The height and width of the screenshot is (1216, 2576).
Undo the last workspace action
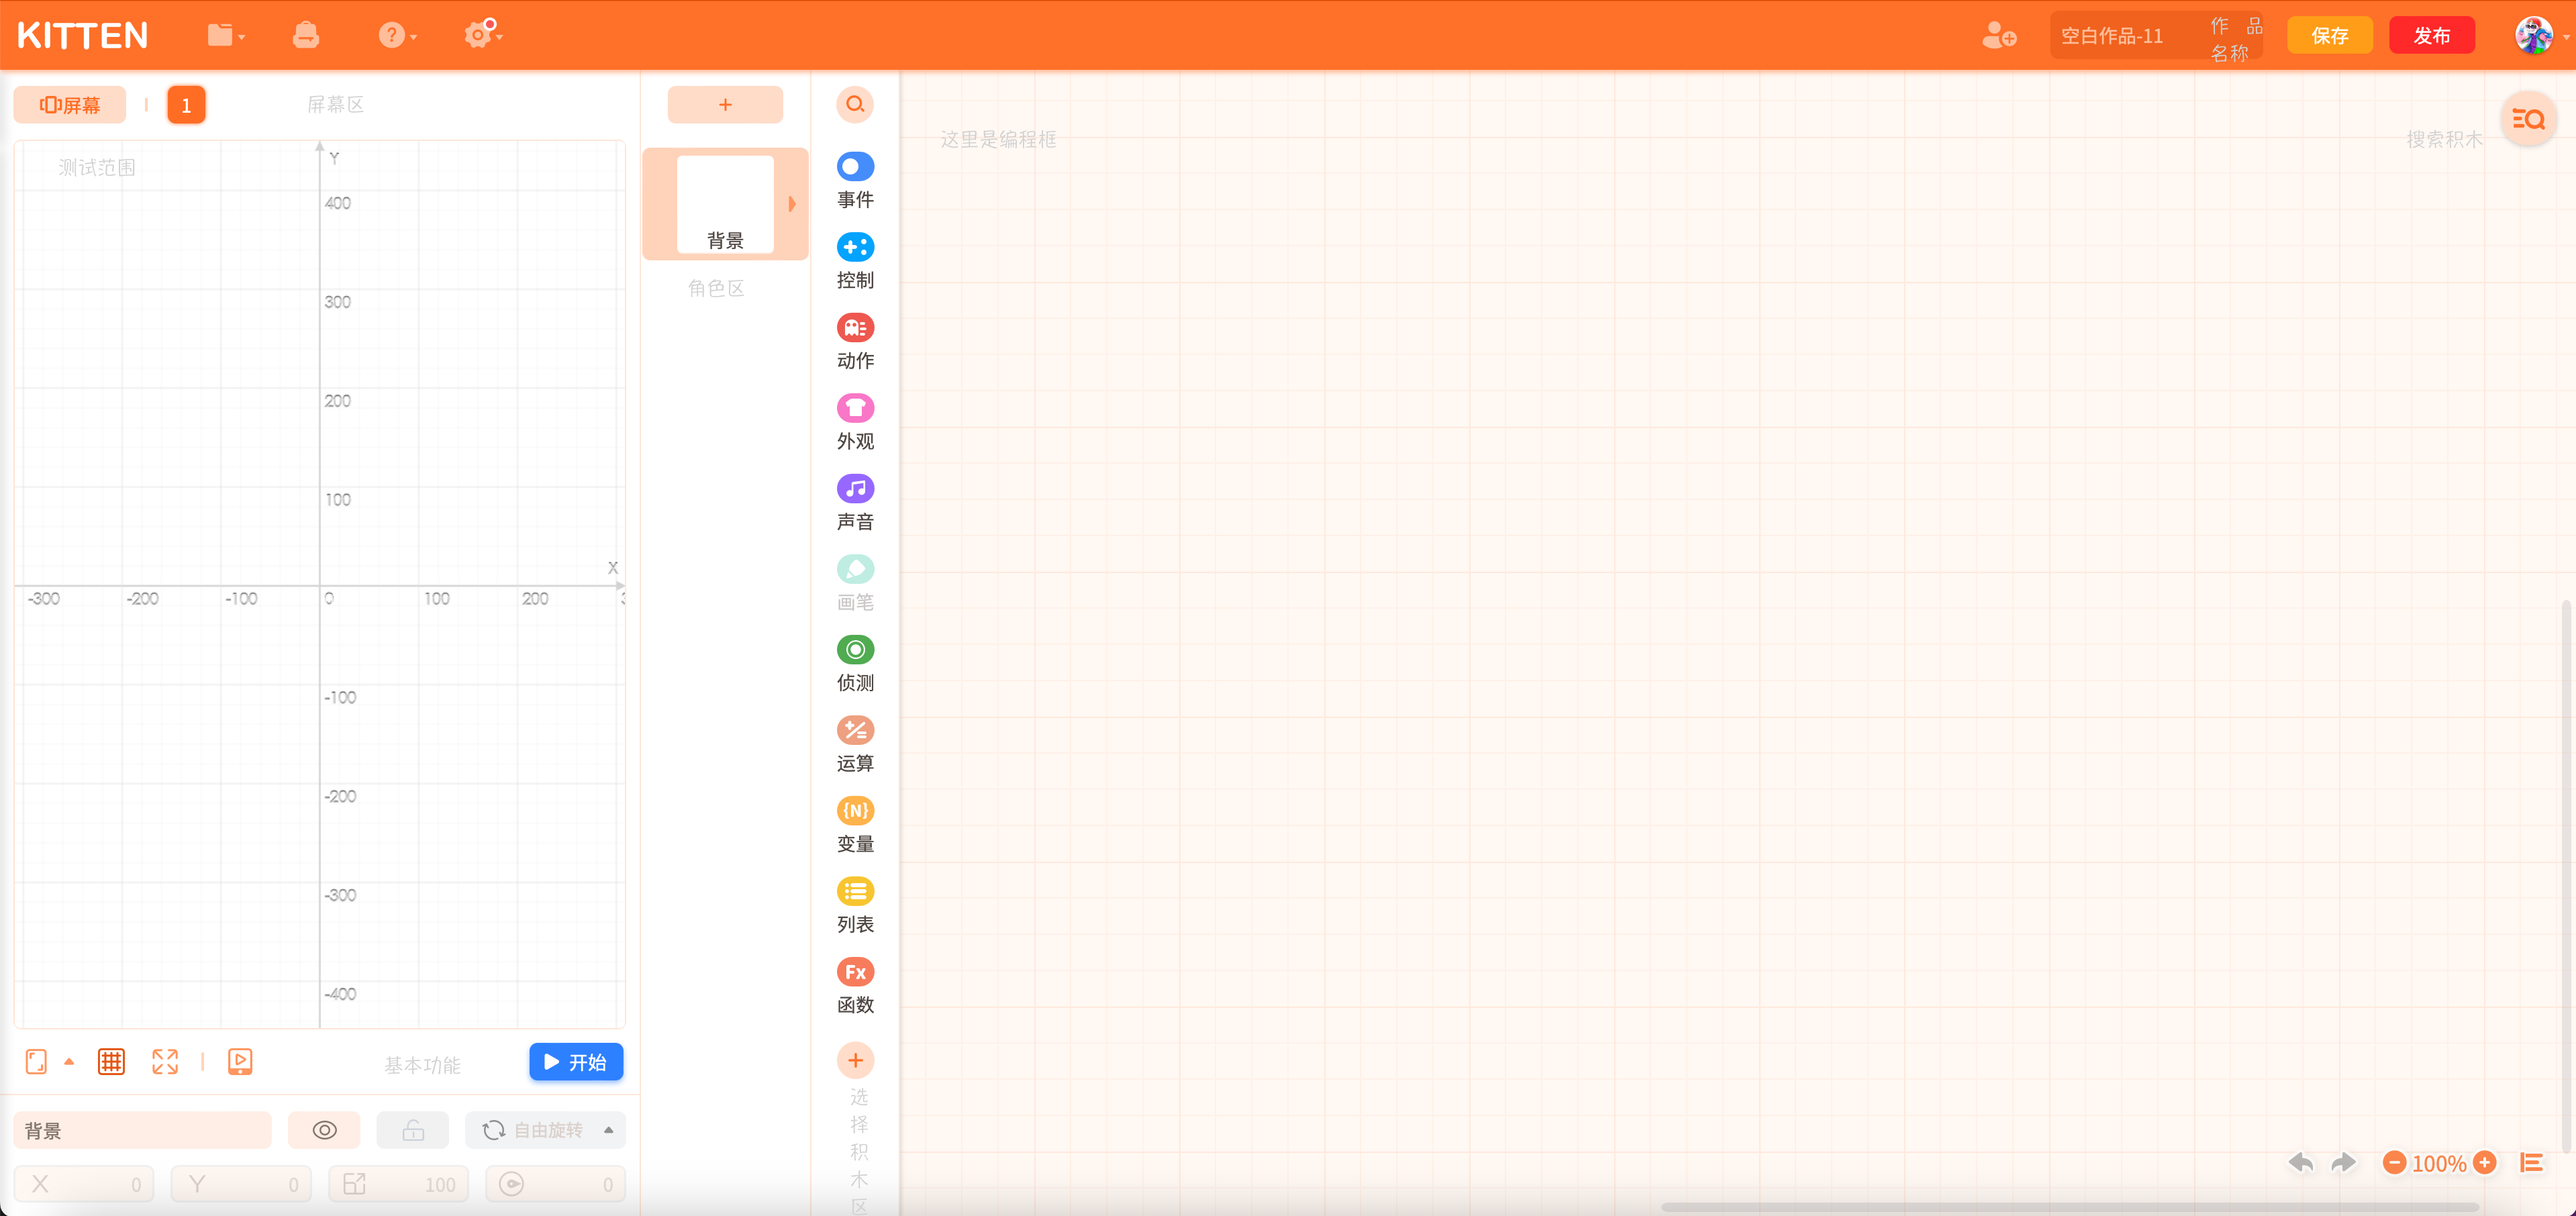[2300, 1163]
